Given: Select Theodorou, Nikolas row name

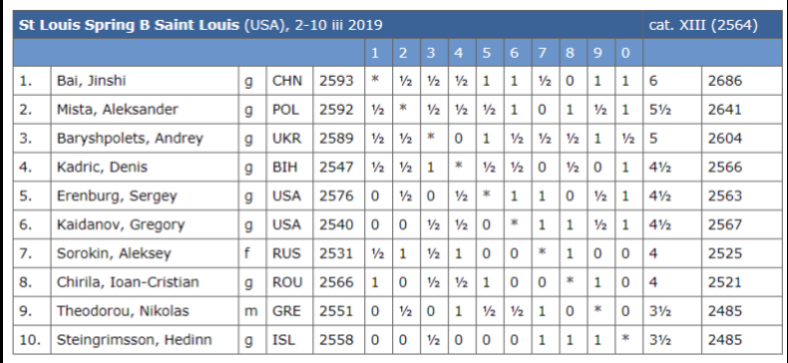Looking at the screenshot, I should click(x=123, y=311).
